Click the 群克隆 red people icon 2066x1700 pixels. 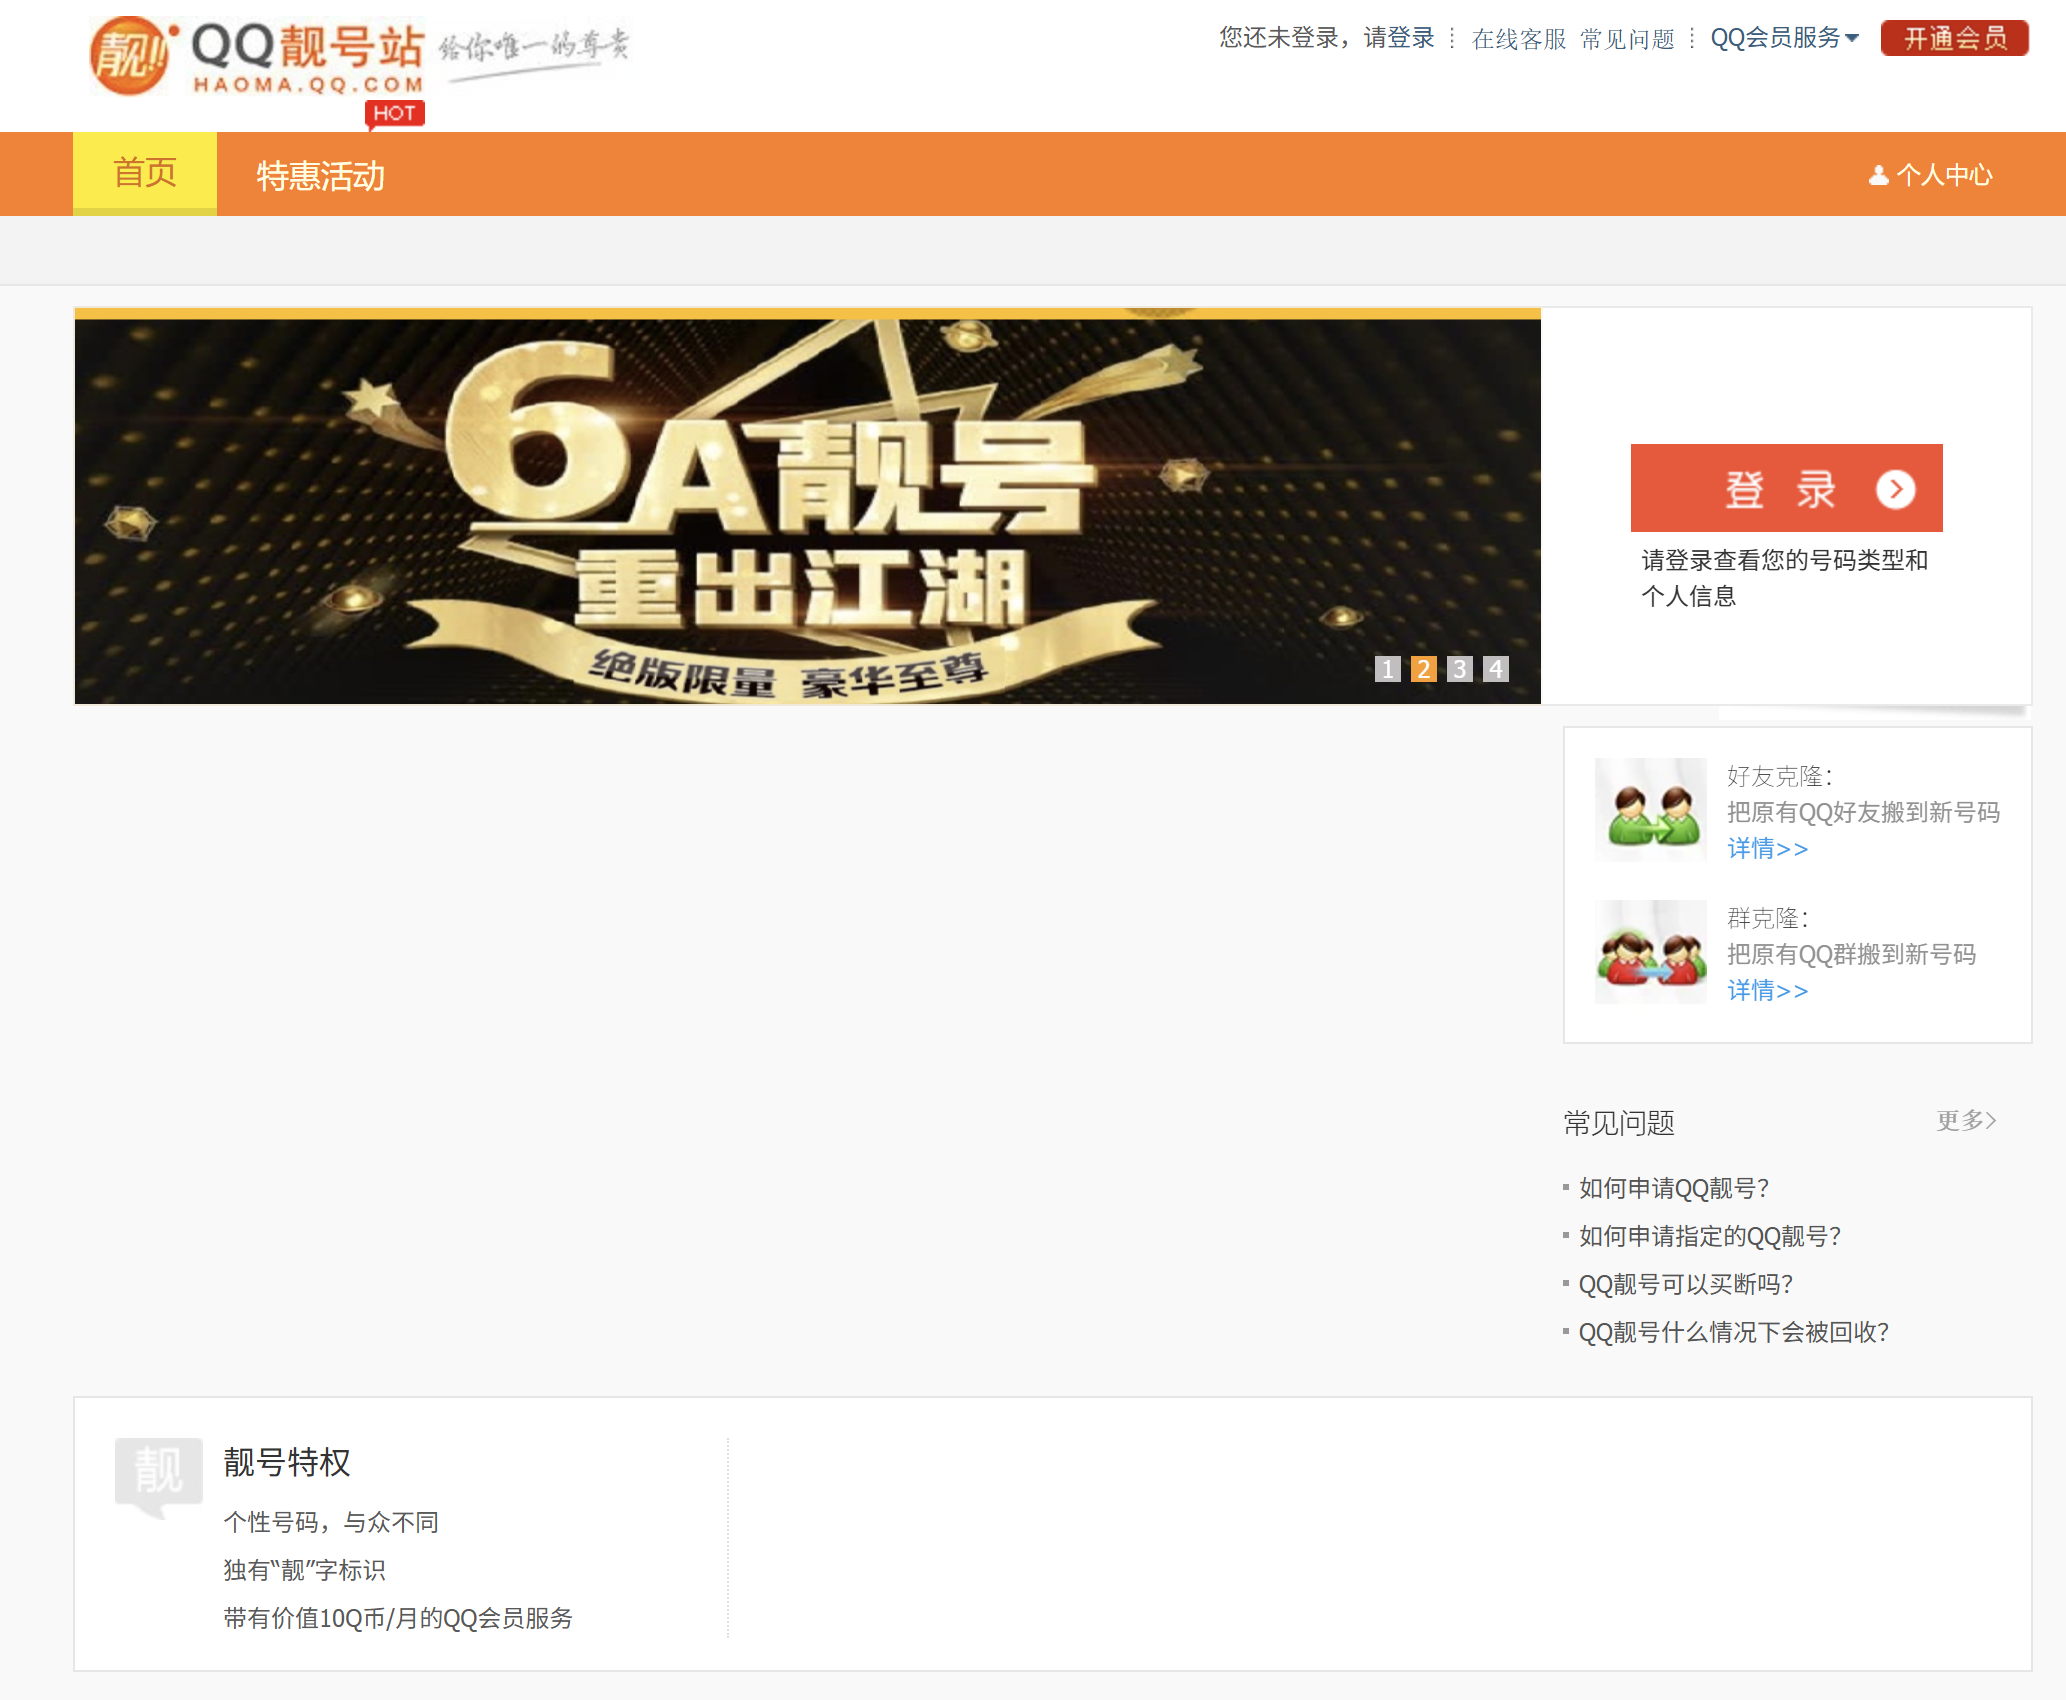[x=1650, y=952]
